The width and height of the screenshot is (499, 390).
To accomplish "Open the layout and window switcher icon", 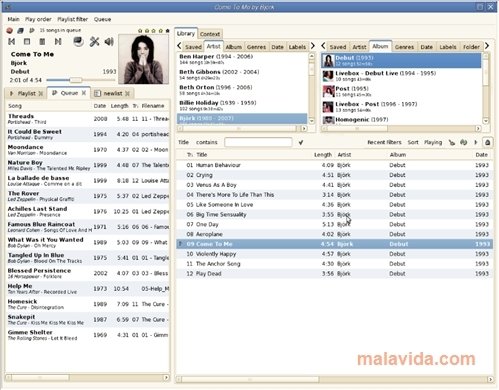I will pyautogui.click(x=78, y=42).
